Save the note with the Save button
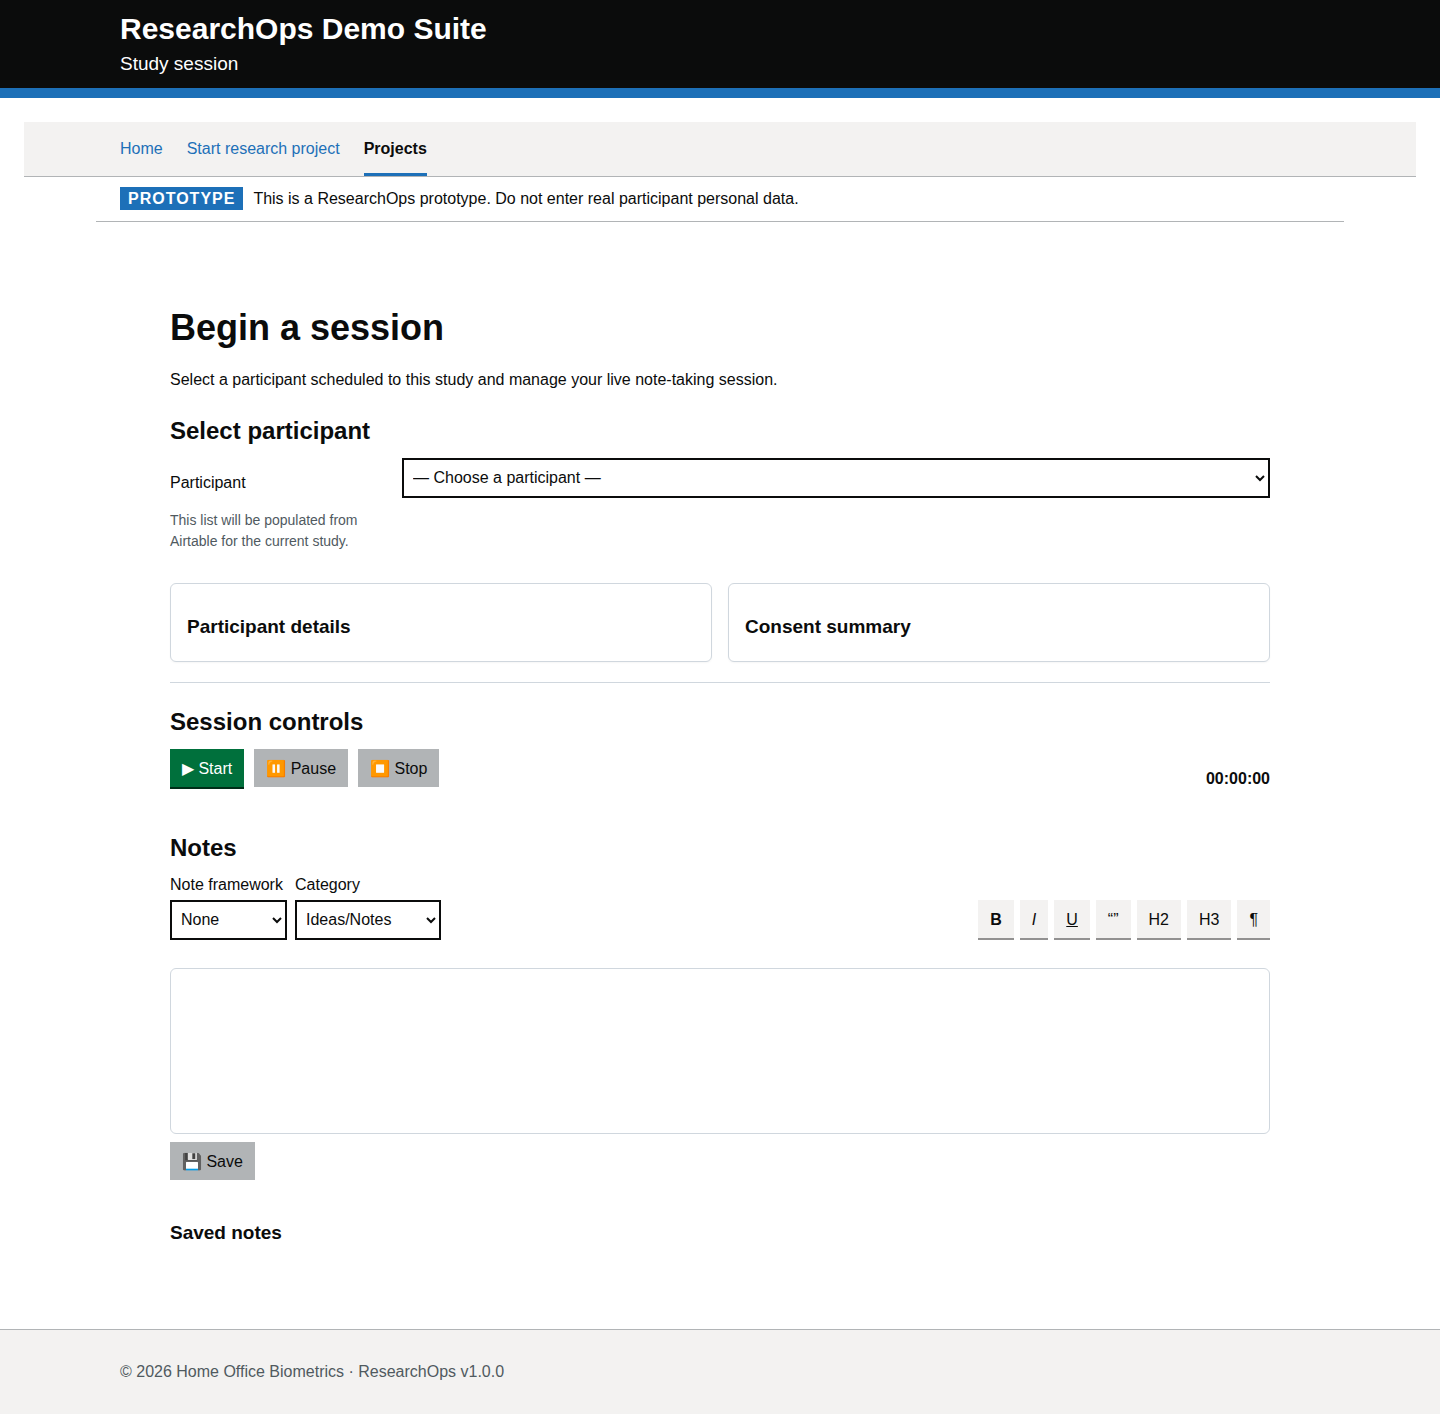1440x1414 pixels. coord(212,1161)
